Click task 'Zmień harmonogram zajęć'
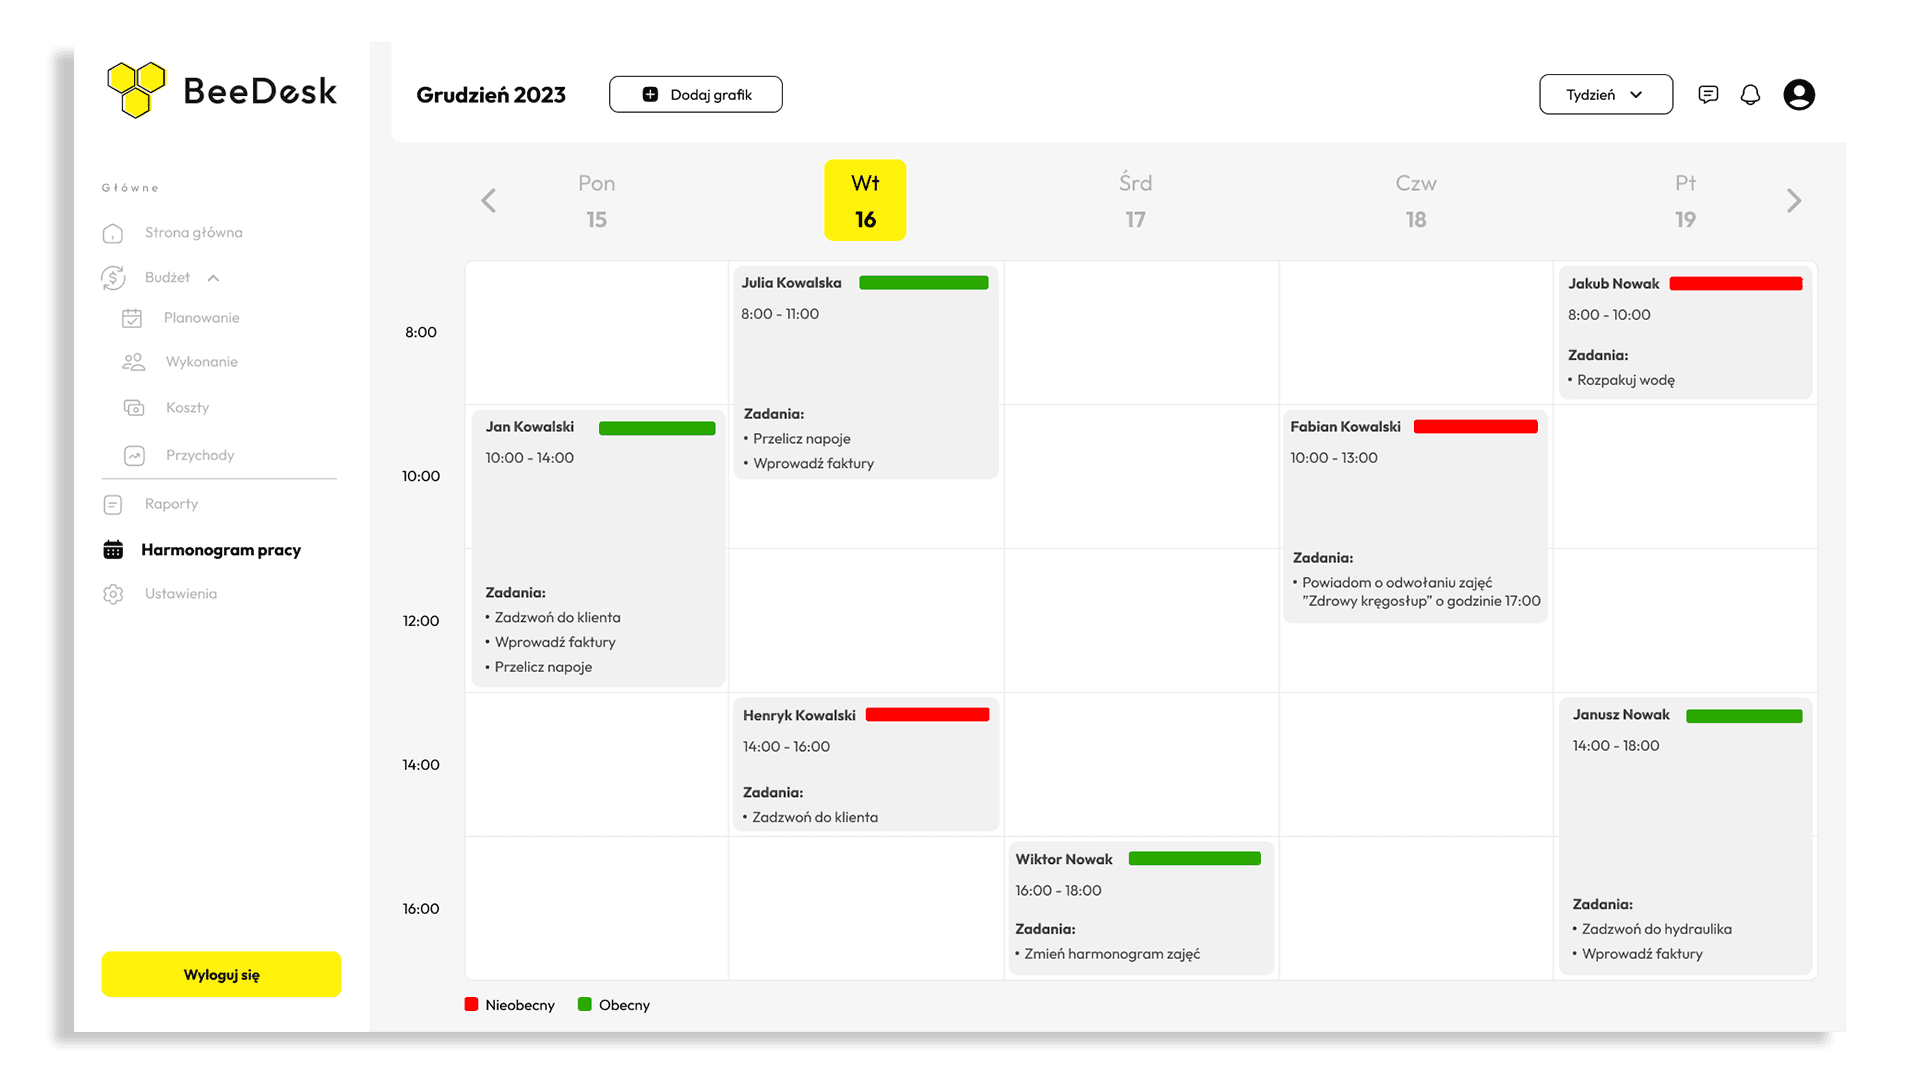1920x1074 pixels. 1112,954
